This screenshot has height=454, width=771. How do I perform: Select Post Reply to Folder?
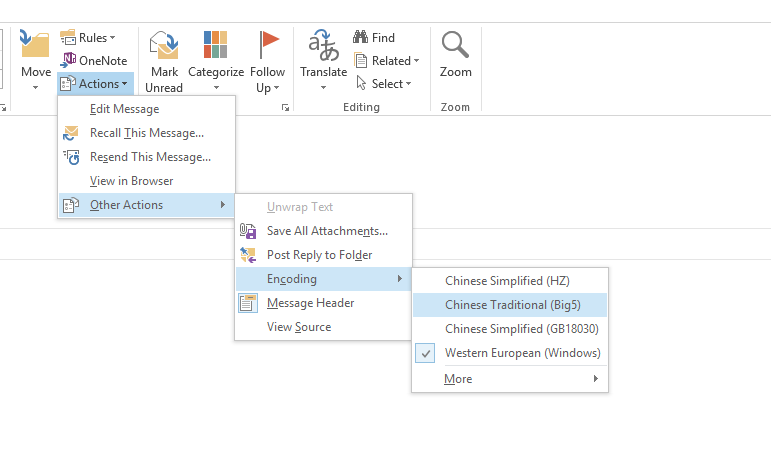323,255
